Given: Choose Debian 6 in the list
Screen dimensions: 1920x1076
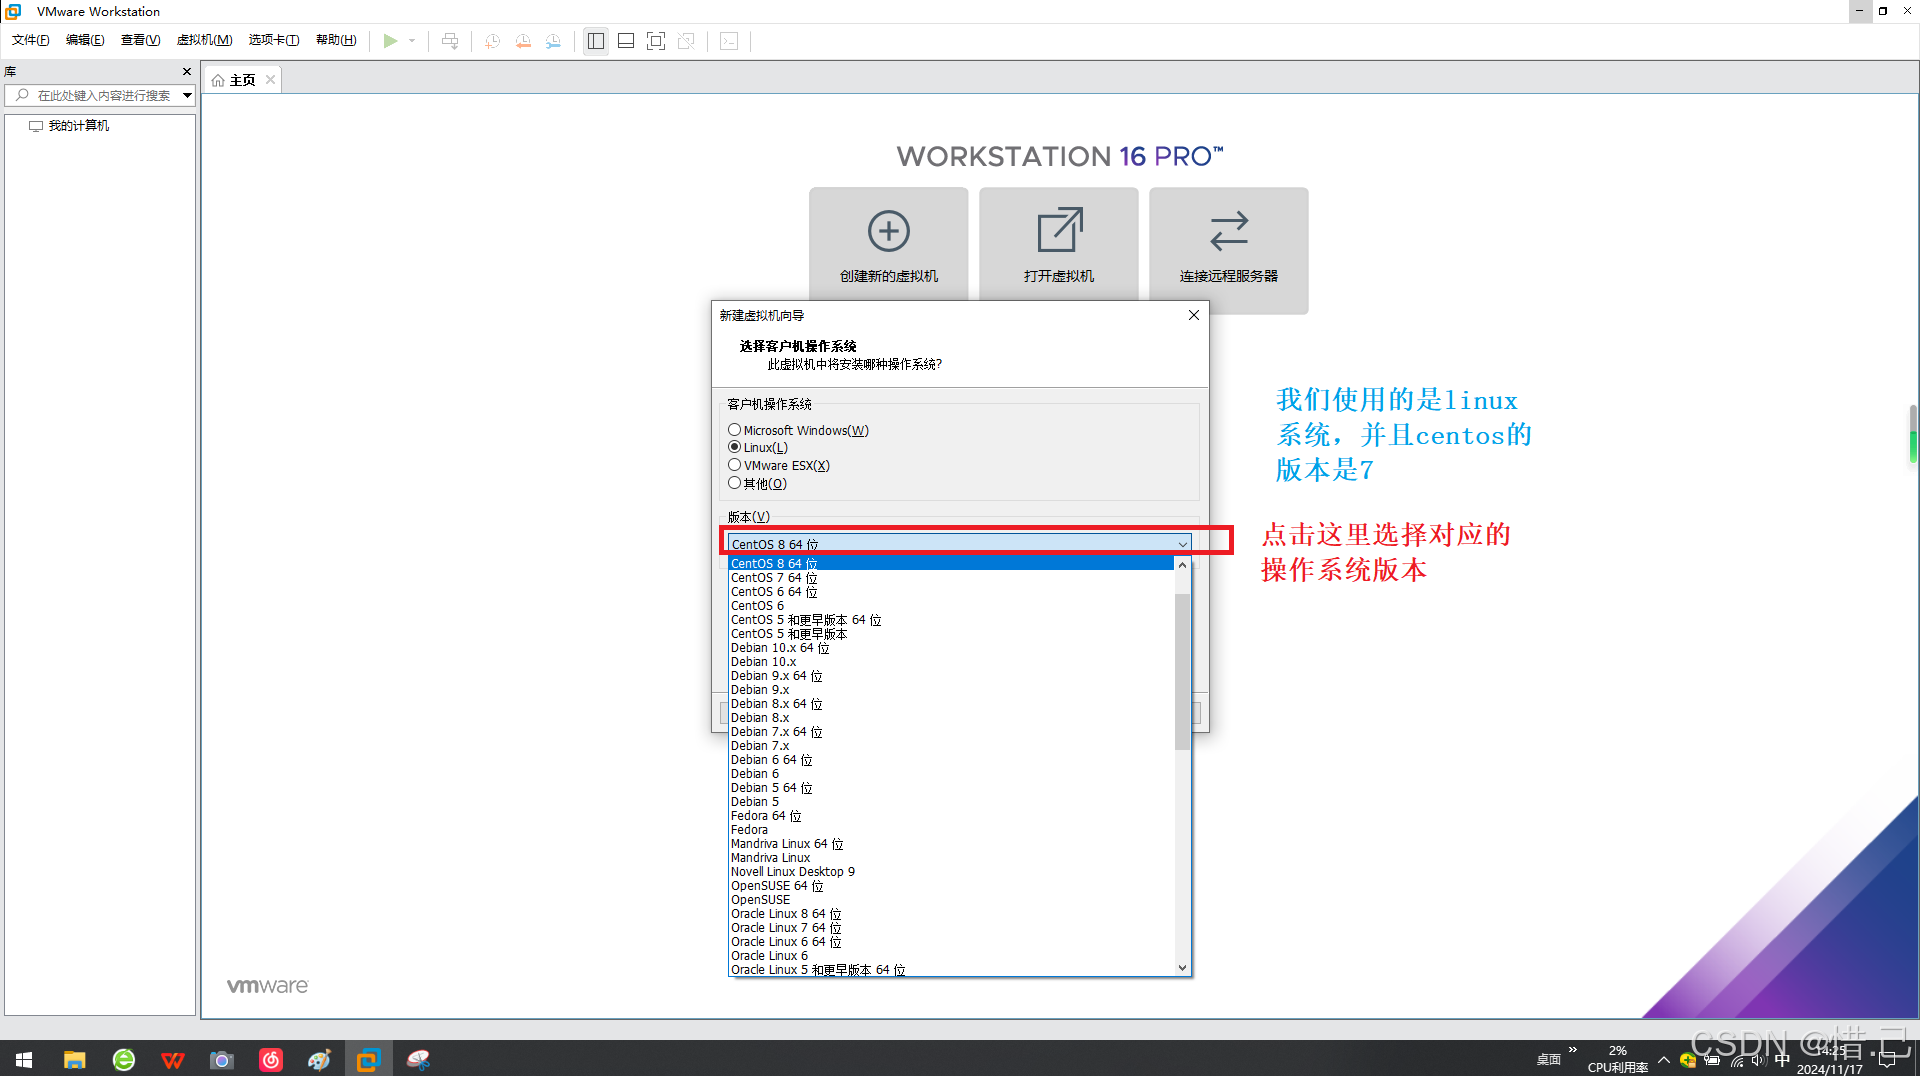Looking at the screenshot, I should tap(951, 774).
